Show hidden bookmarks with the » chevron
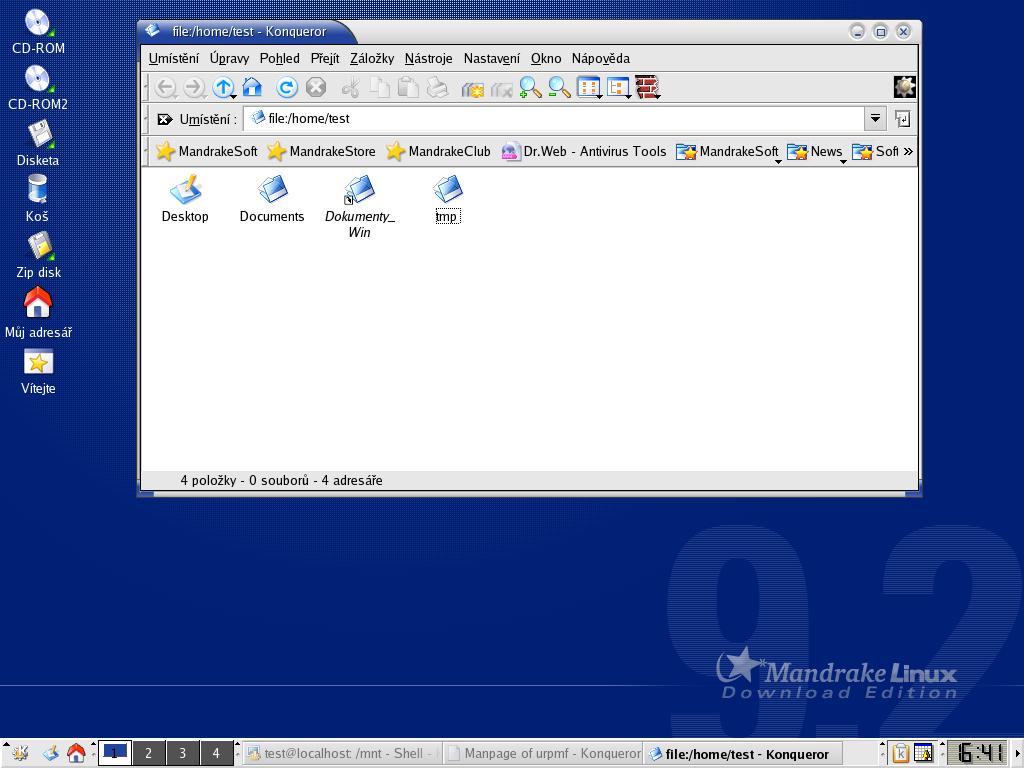The width and height of the screenshot is (1024, 768). [x=908, y=152]
